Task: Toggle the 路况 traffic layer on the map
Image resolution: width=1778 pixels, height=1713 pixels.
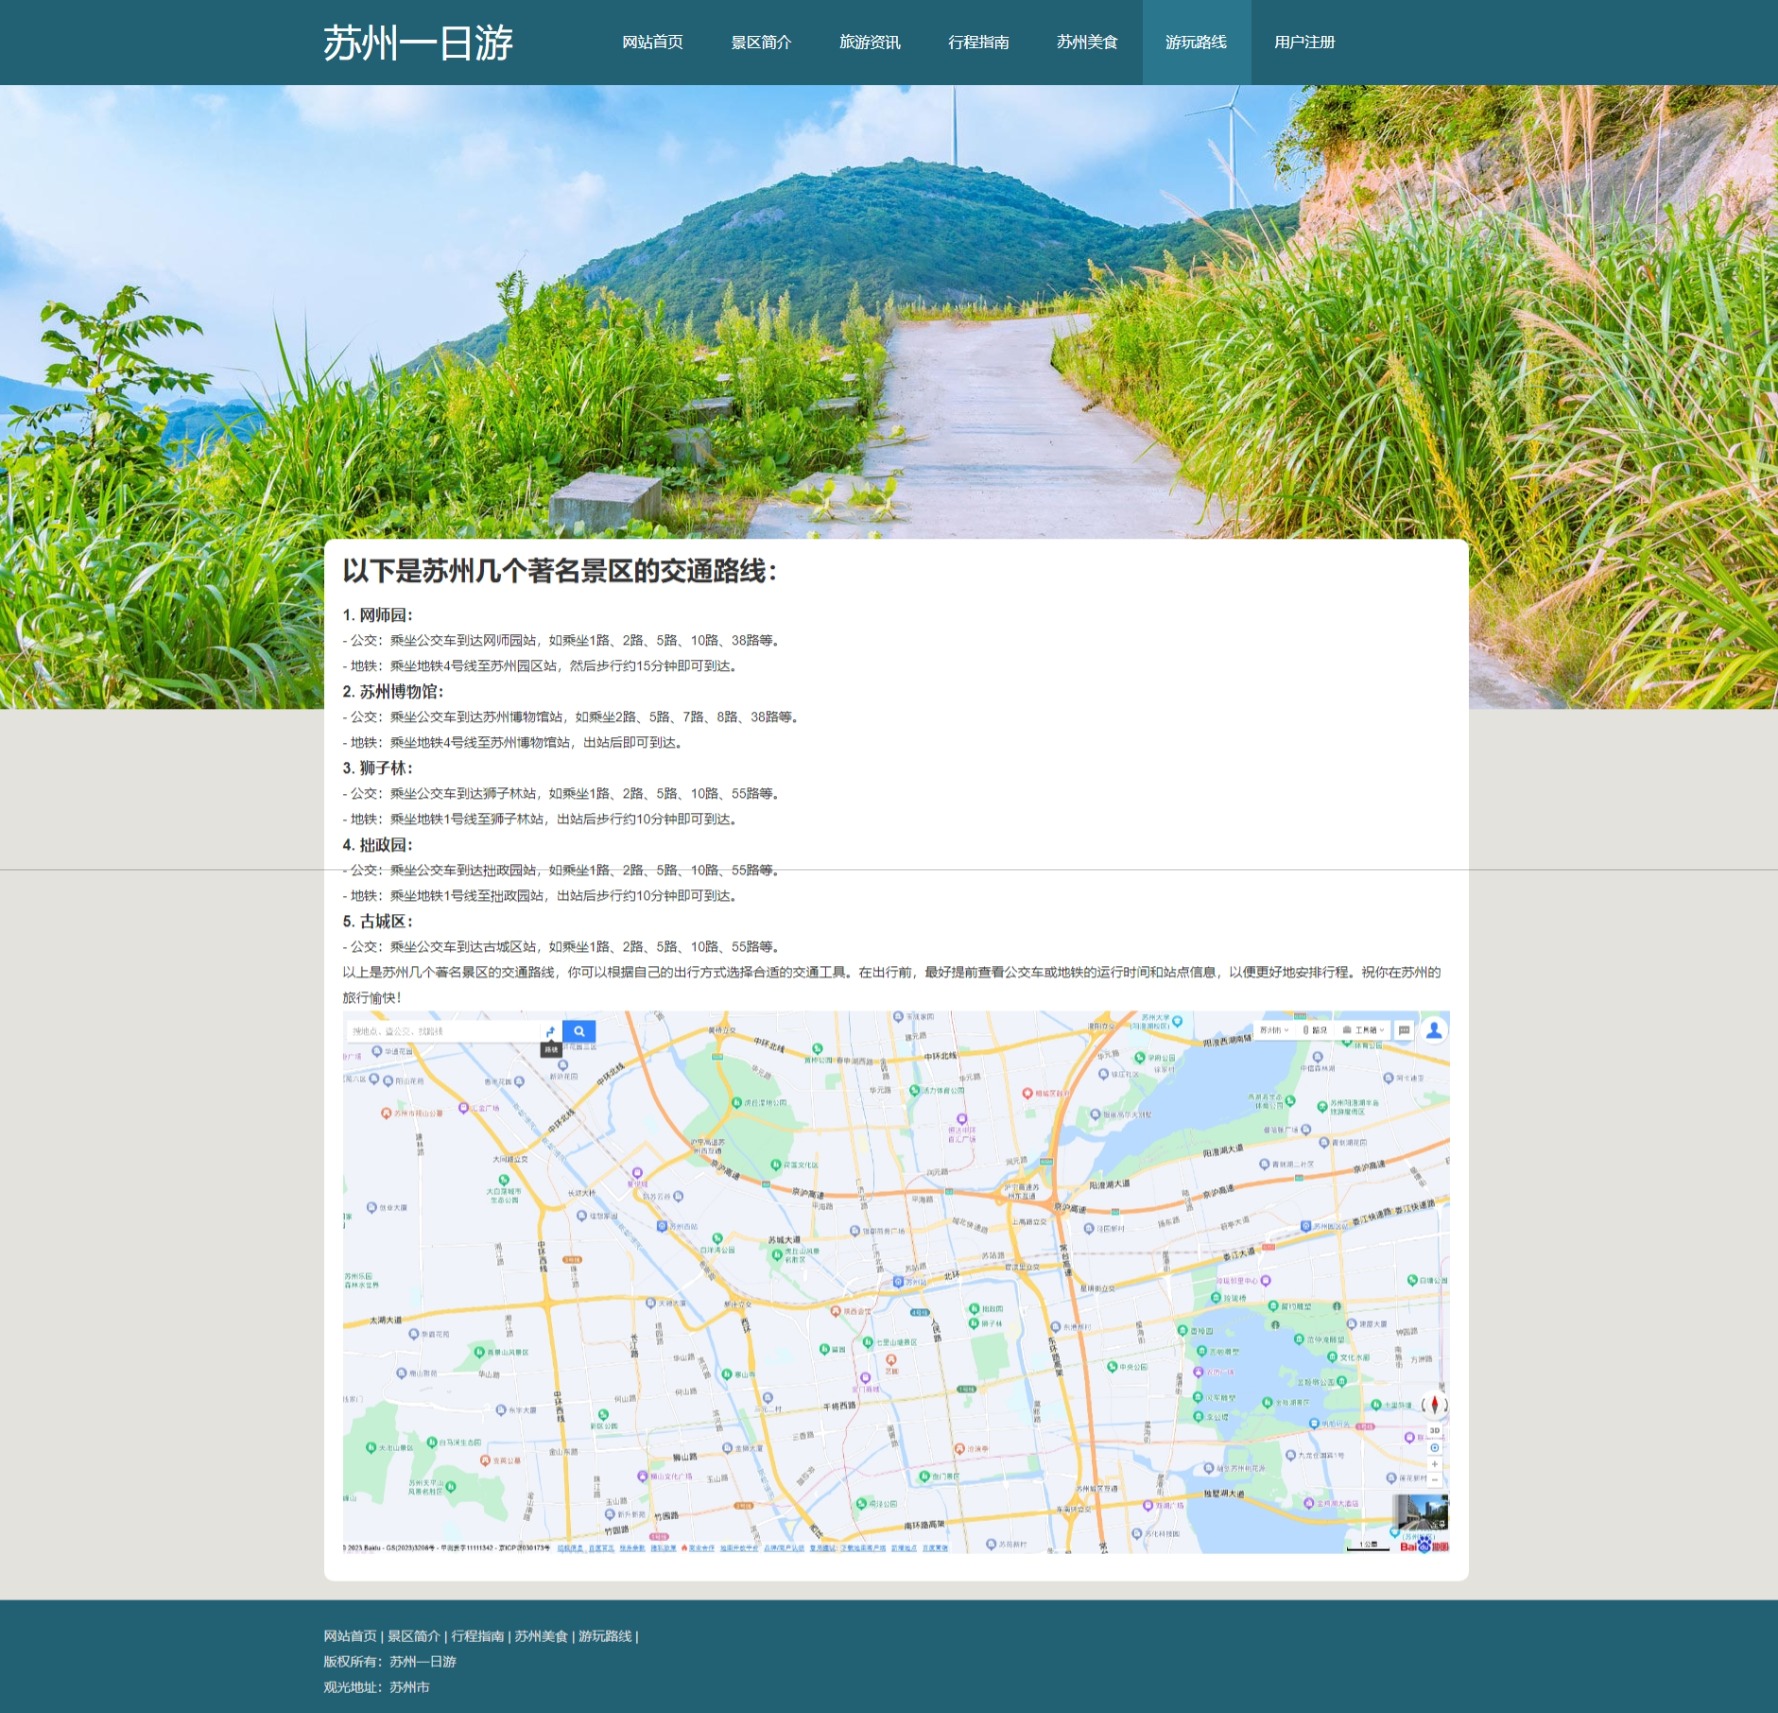Action: (x=1318, y=1029)
